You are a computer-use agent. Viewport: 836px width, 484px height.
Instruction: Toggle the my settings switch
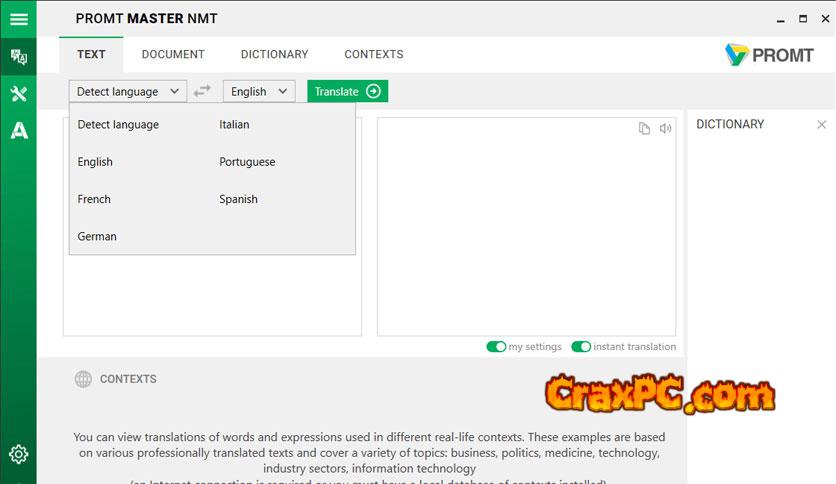pos(496,346)
